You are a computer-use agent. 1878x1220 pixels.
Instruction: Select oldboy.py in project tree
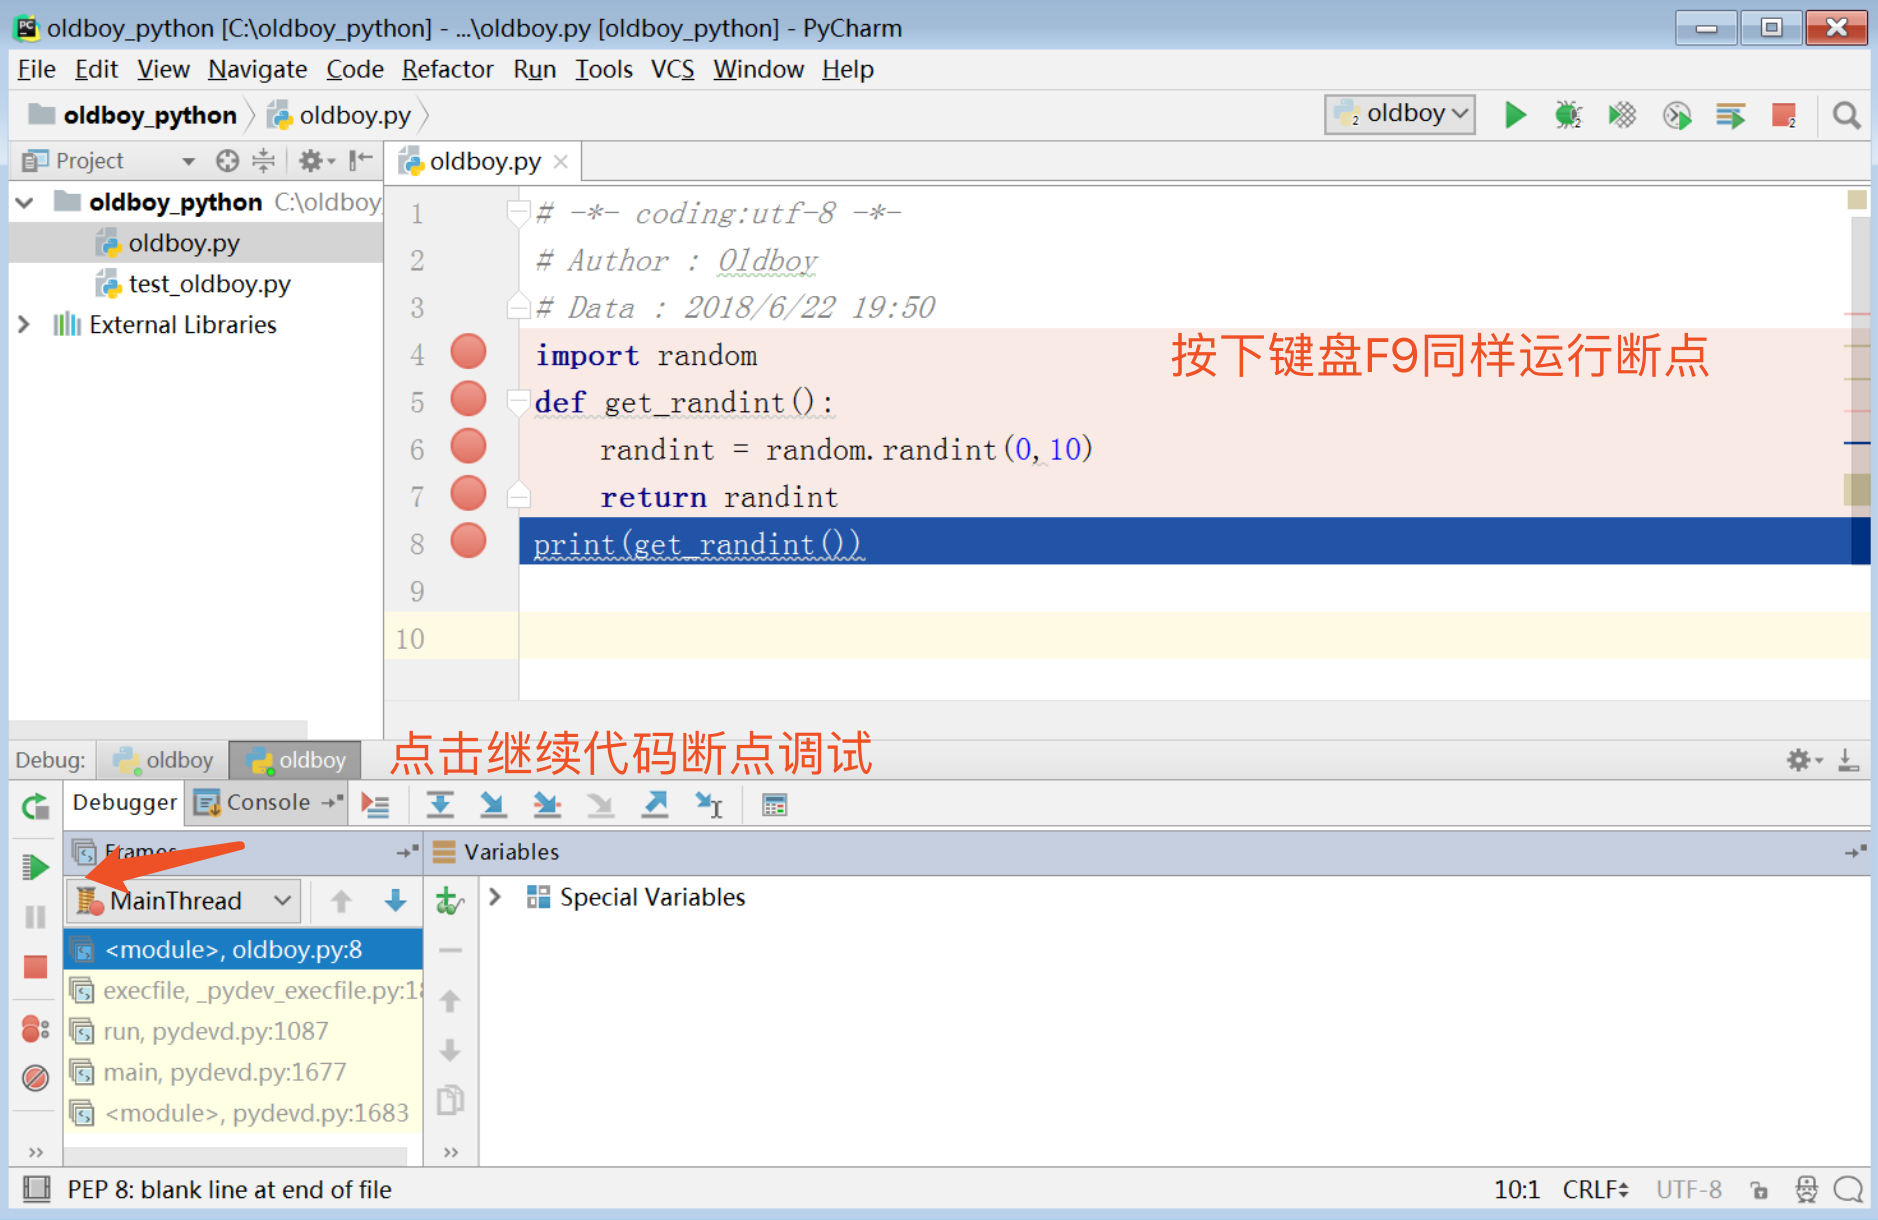(183, 243)
